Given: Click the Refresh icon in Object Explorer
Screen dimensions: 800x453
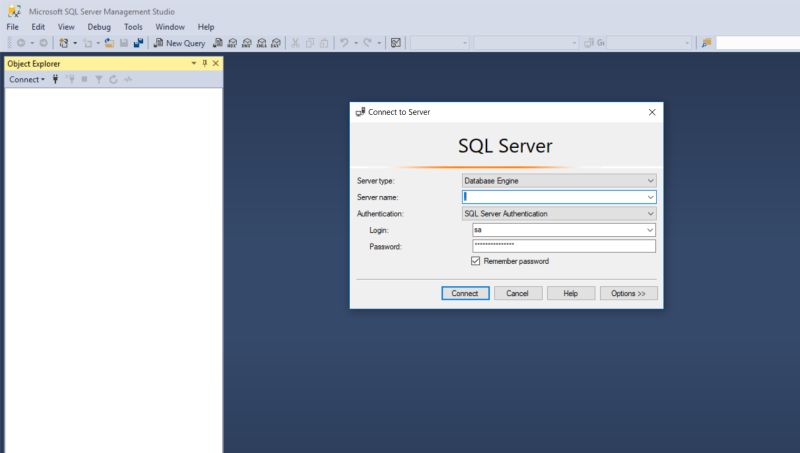Looking at the screenshot, I should click(x=113, y=79).
